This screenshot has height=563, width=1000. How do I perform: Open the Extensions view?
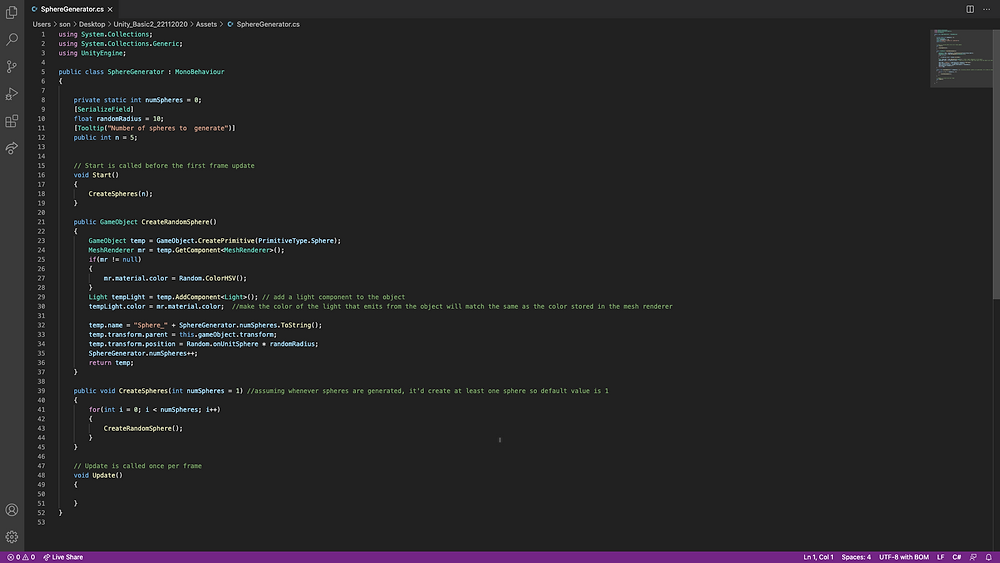coord(11,121)
